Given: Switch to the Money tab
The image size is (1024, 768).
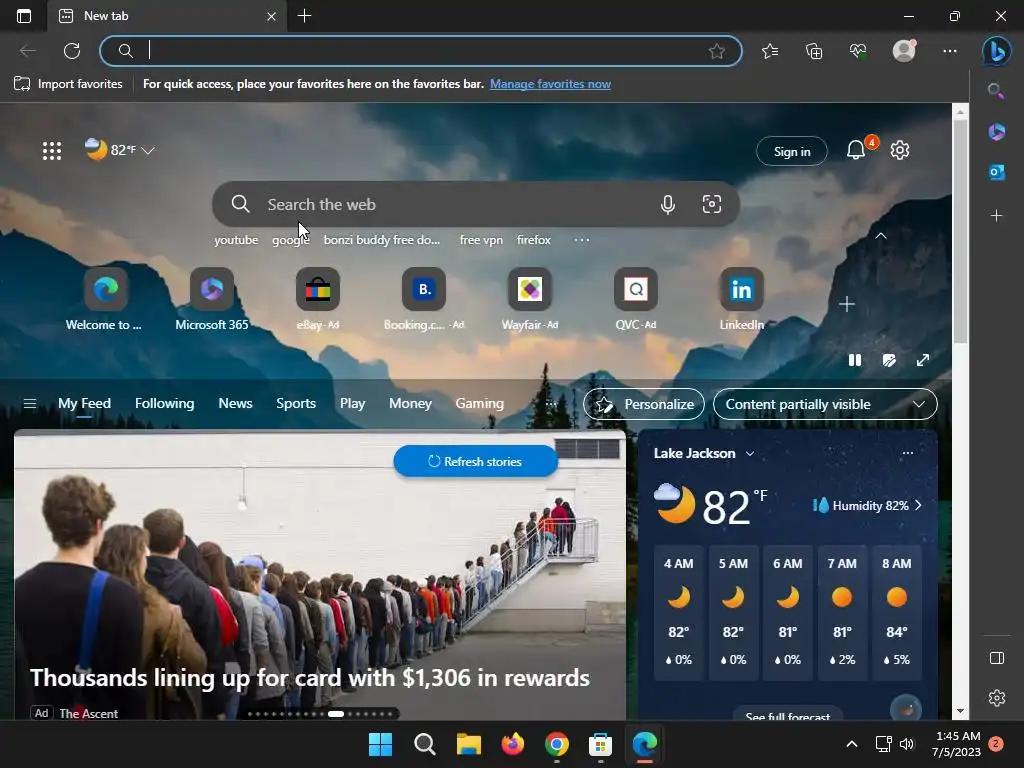Looking at the screenshot, I should pyautogui.click(x=410, y=404).
